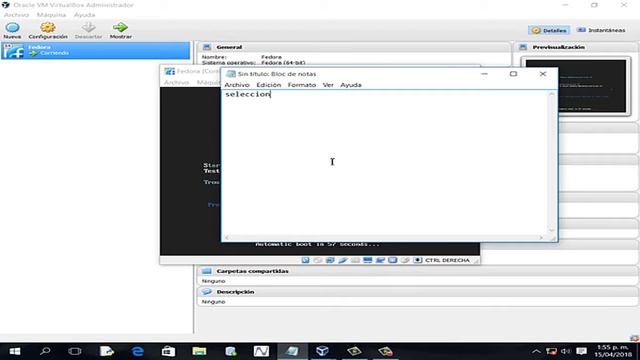Open File Explorer from the taskbar

(x=199, y=351)
